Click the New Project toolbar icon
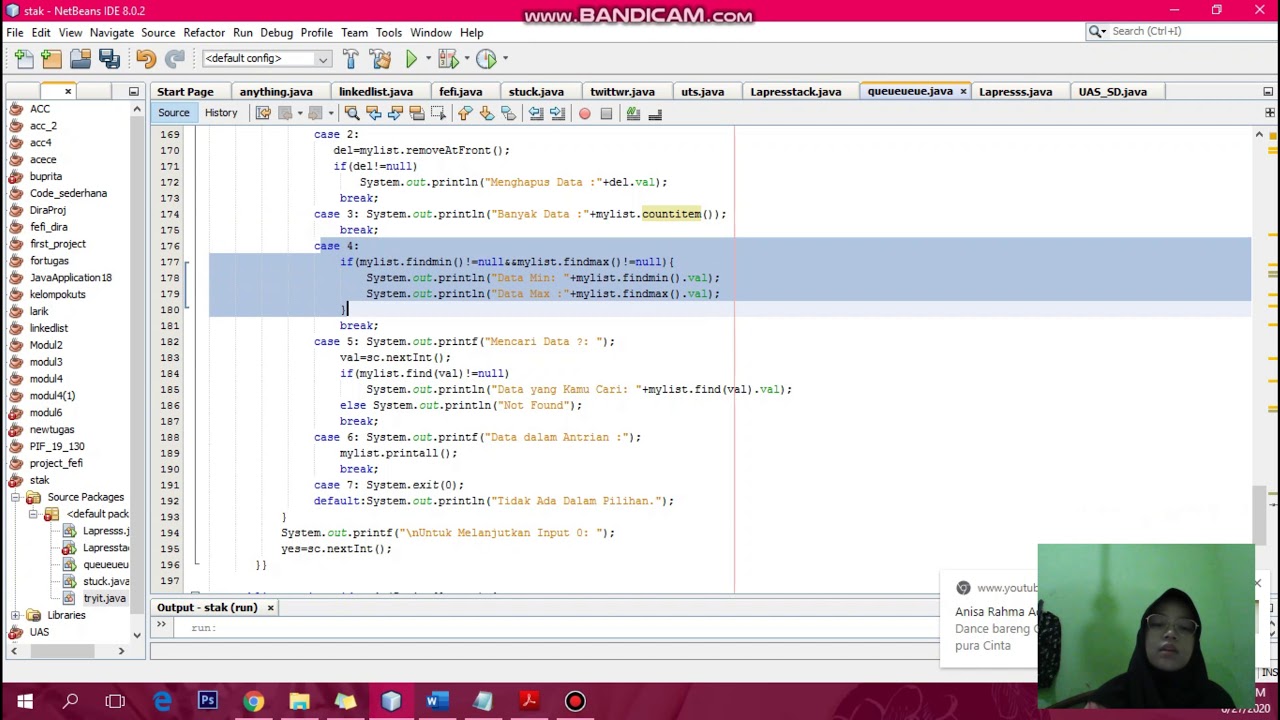Screen dimensions: 1280x720 point(52,59)
